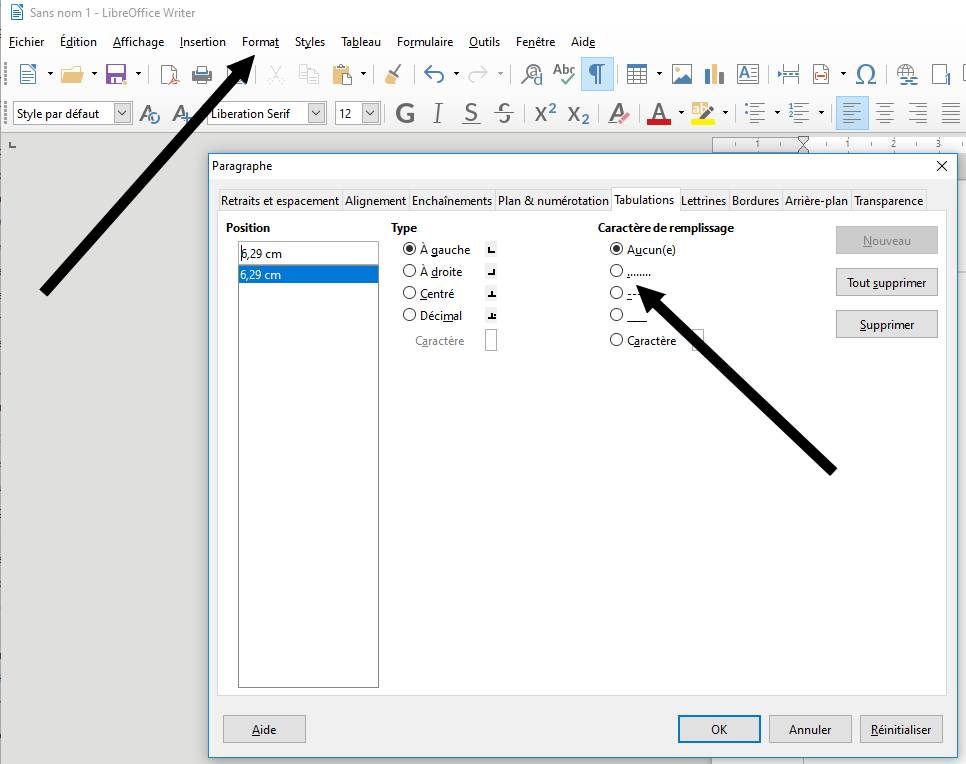Click the Insert Image icon
966x764 pixels.
coord(682,74)
